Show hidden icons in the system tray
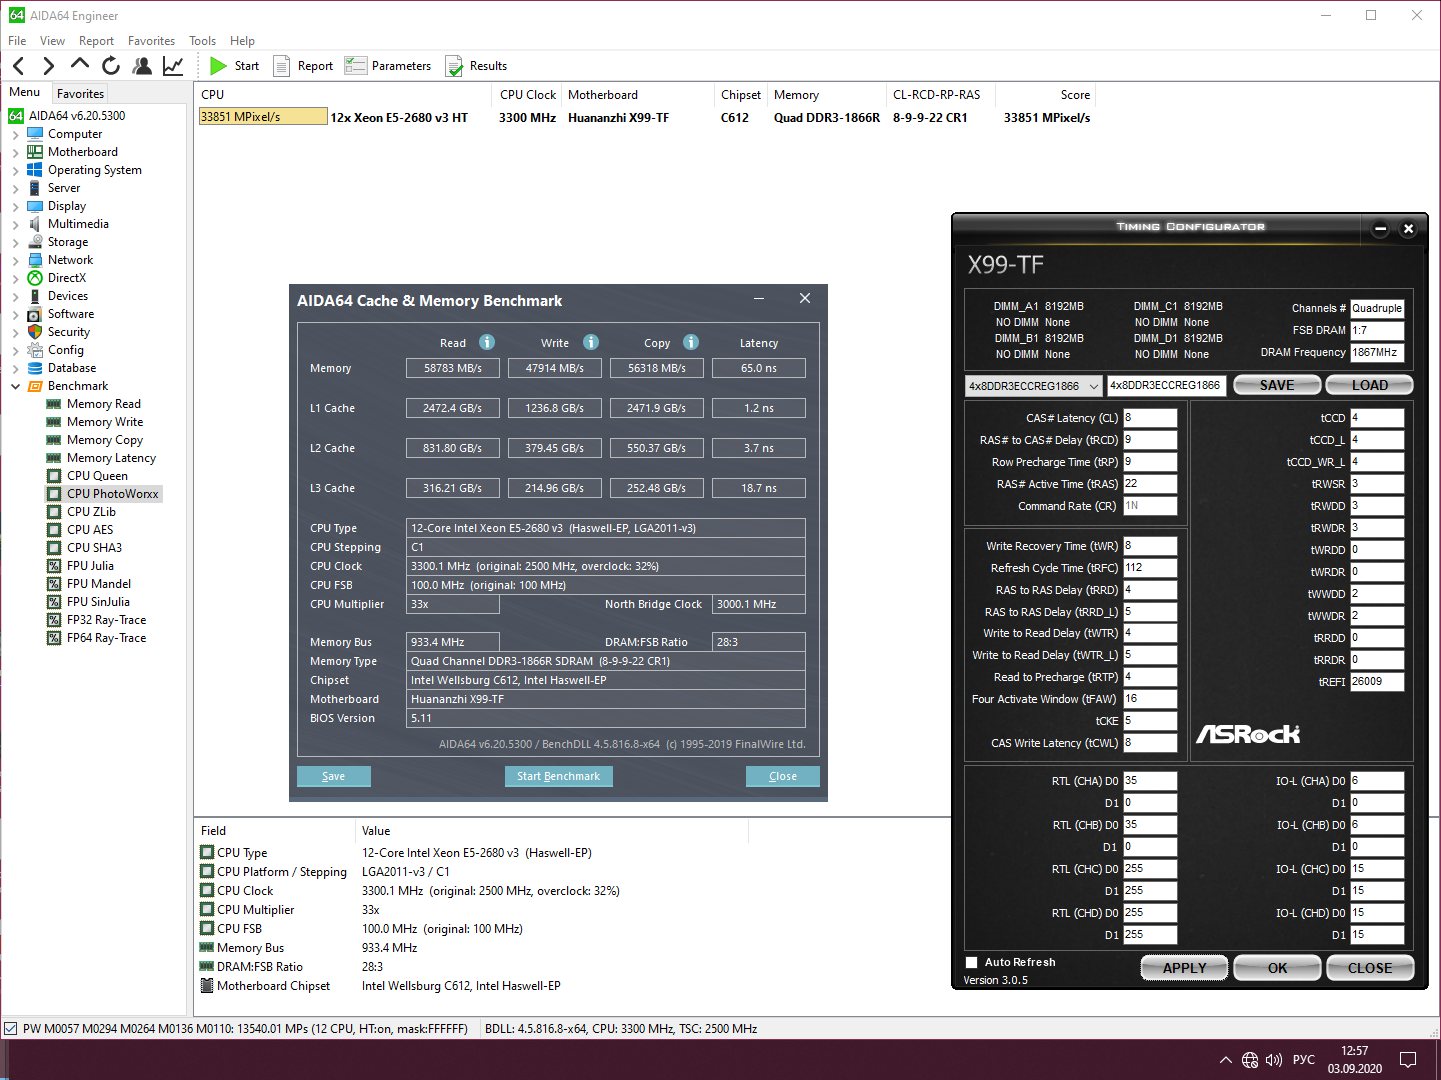This screenshot has height=1080, width=1441. coord(1226,1060)
